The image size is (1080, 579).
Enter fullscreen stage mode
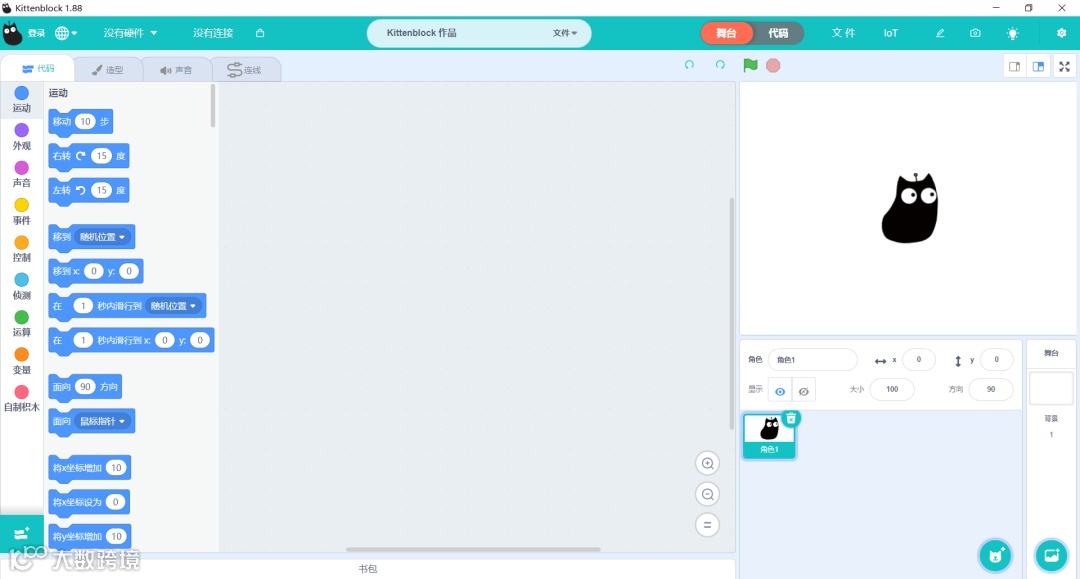point(1064,66)
